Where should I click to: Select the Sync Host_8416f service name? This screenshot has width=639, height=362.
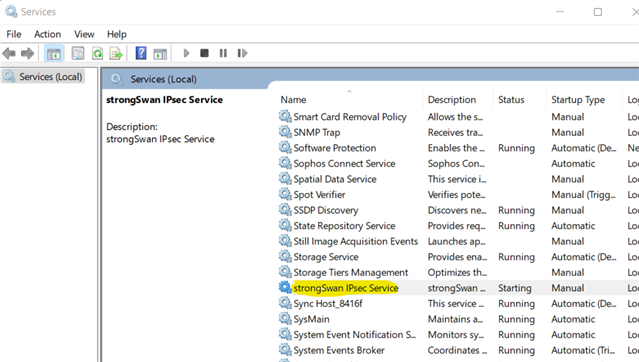[328, 304]
